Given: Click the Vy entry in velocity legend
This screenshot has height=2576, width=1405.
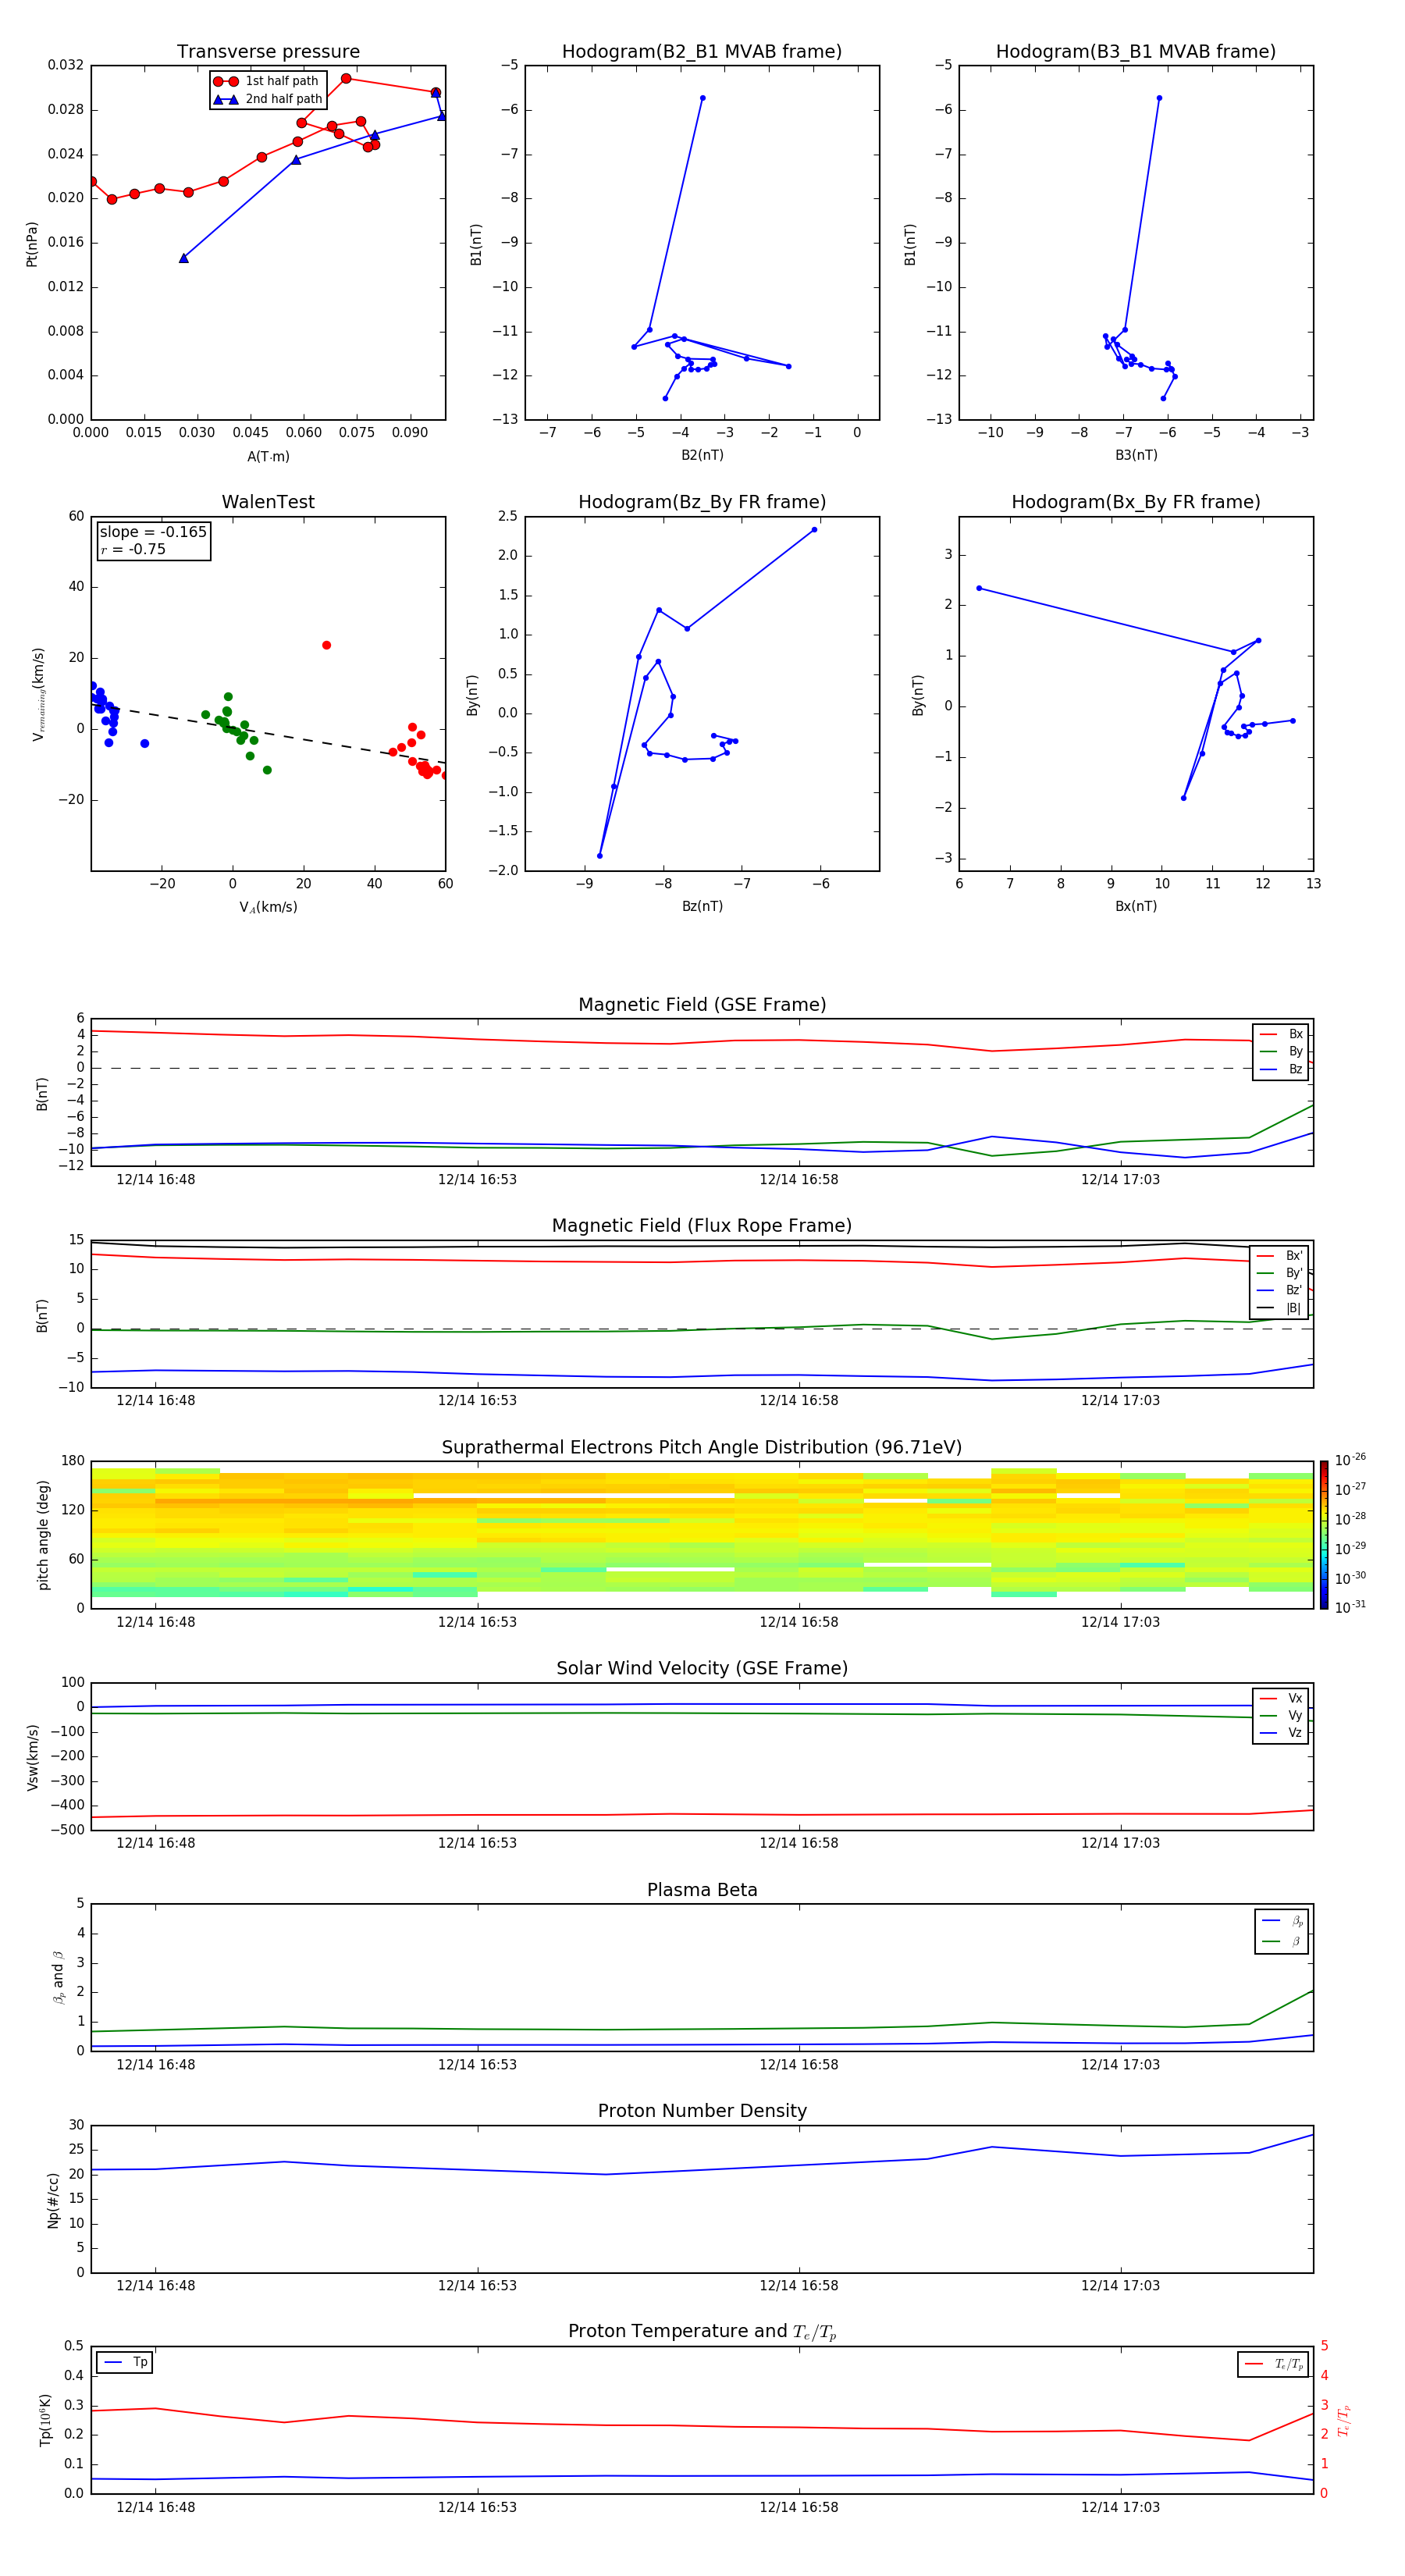Looking at the screenshot, I should (1281, 1715).
